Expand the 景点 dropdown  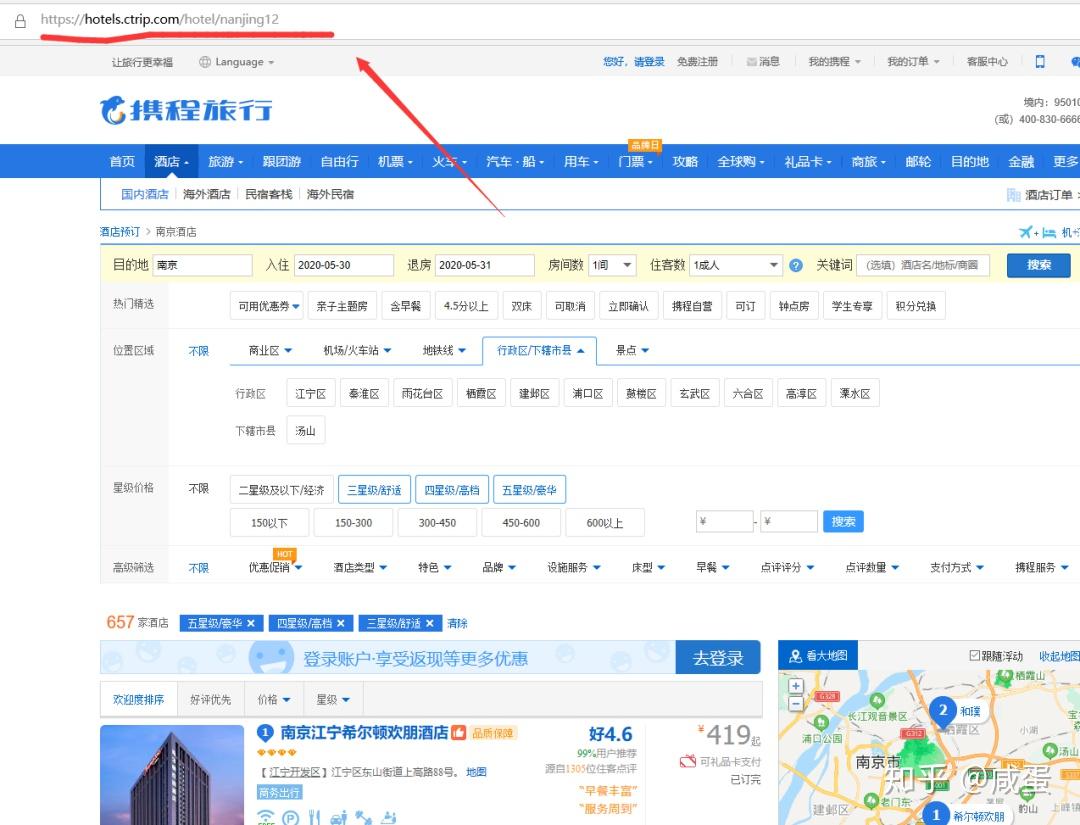click(x=632, y=351)
